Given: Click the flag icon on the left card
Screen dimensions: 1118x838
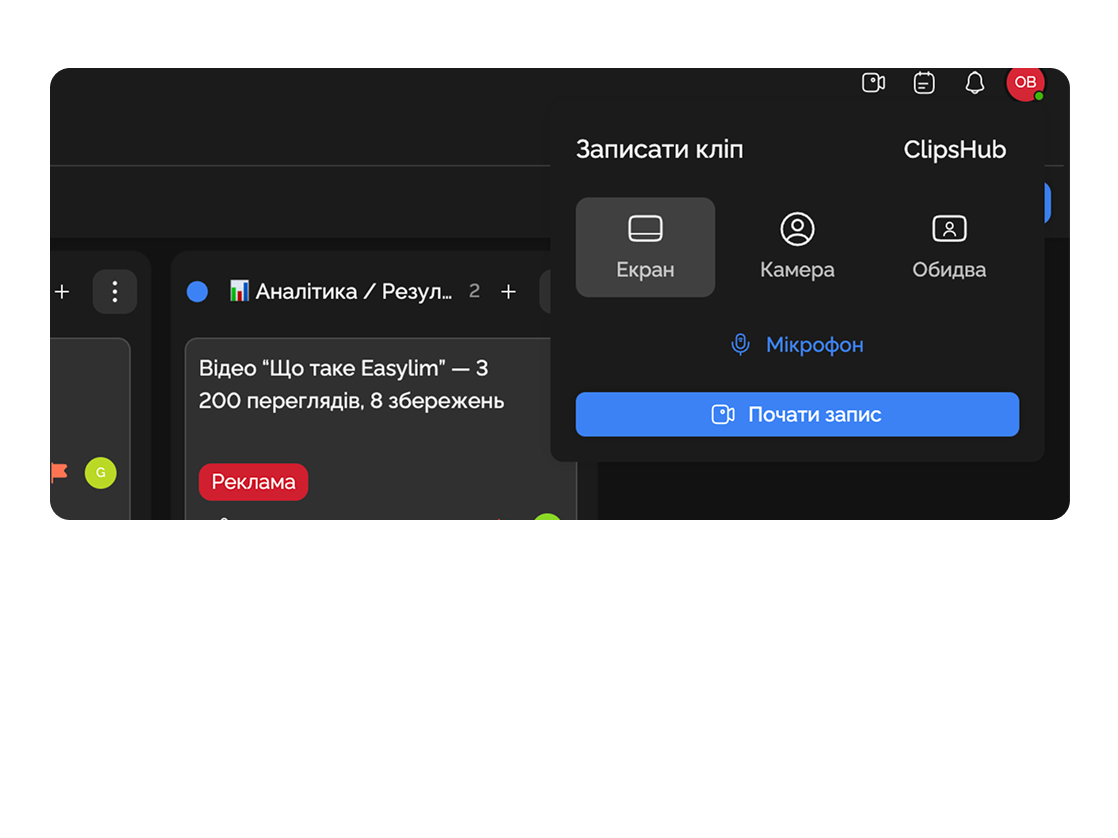Looking at the screenshot, I should pyautogui.click(x=57, y=473).
